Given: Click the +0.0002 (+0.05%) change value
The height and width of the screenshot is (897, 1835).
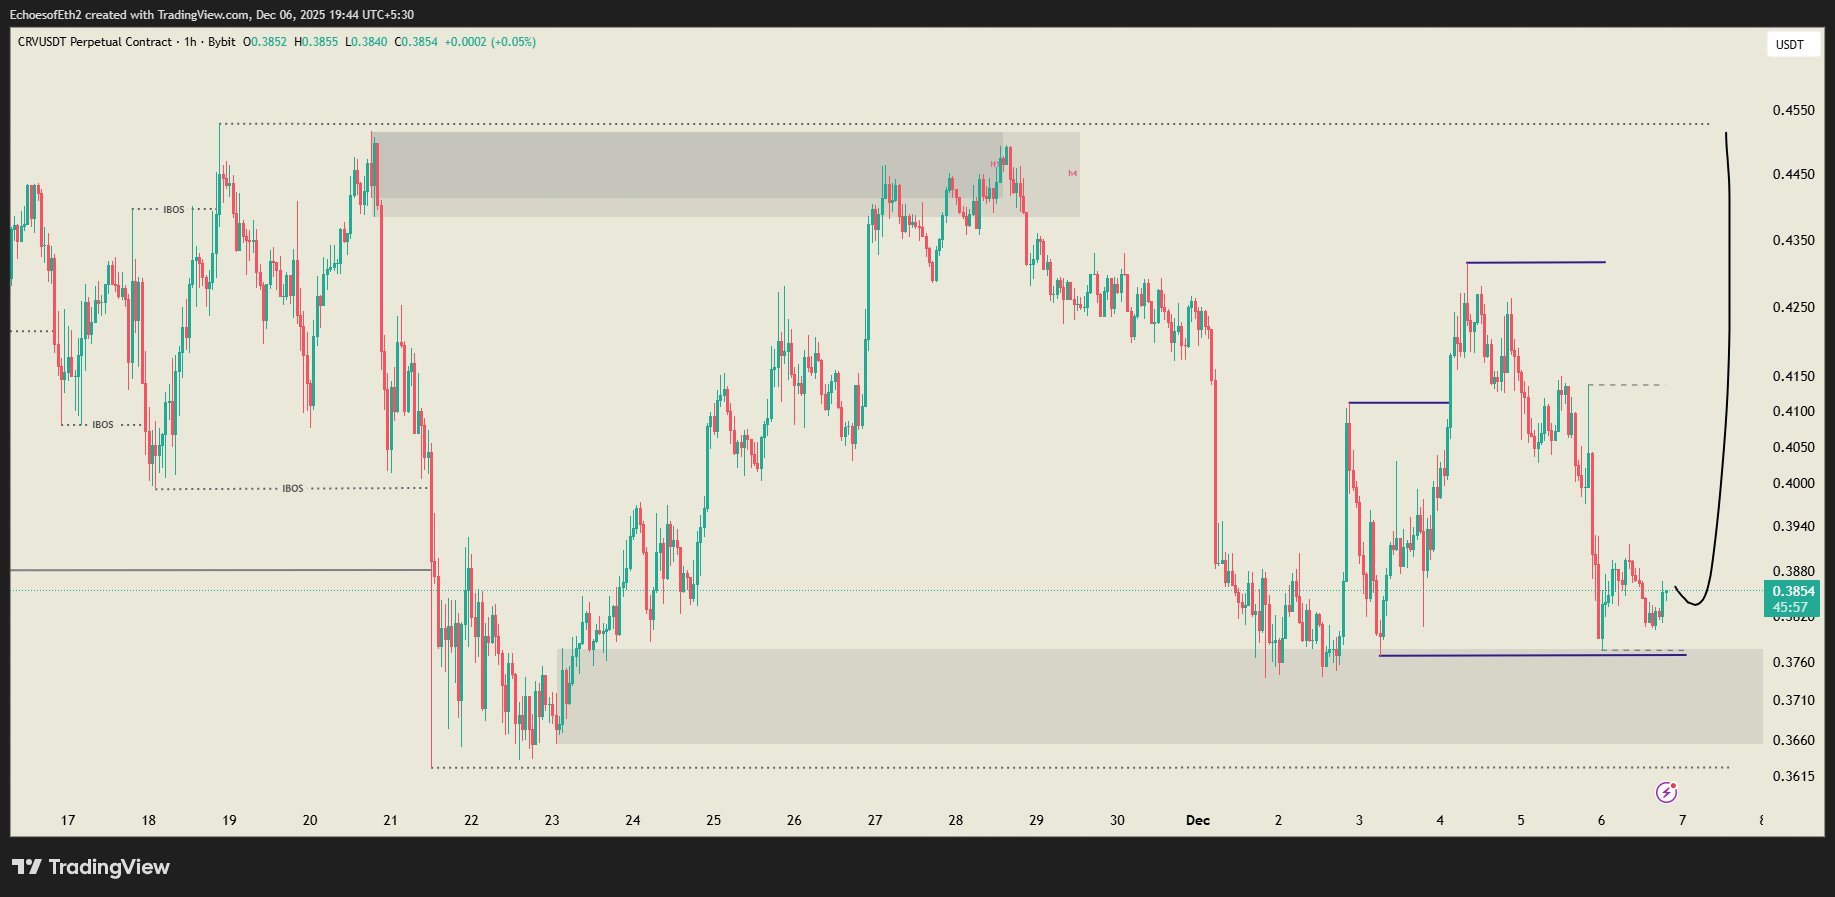Looking at the screenshot, I should pos(490,42).
